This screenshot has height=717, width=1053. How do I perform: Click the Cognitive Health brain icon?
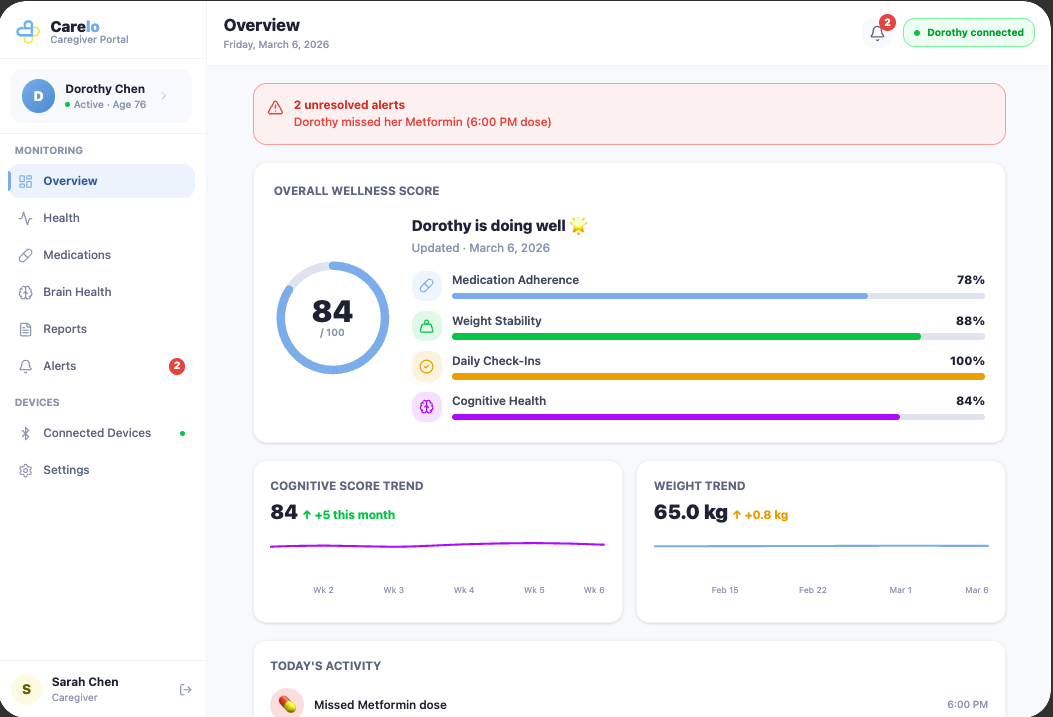click(x=427, y=406)
